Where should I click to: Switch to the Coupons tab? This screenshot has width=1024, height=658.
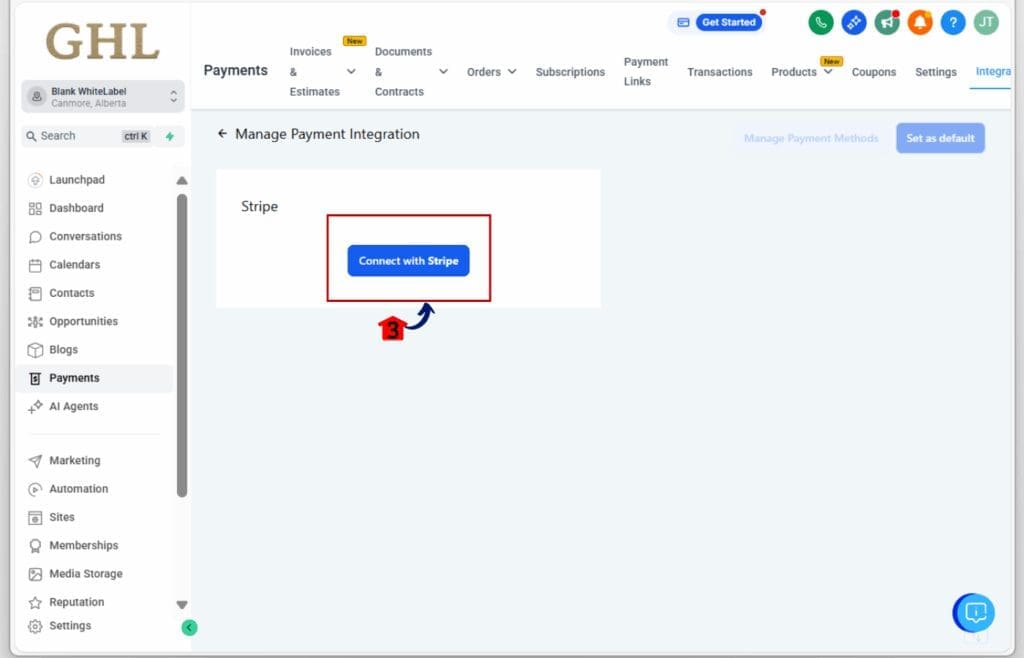pos(873,72)
